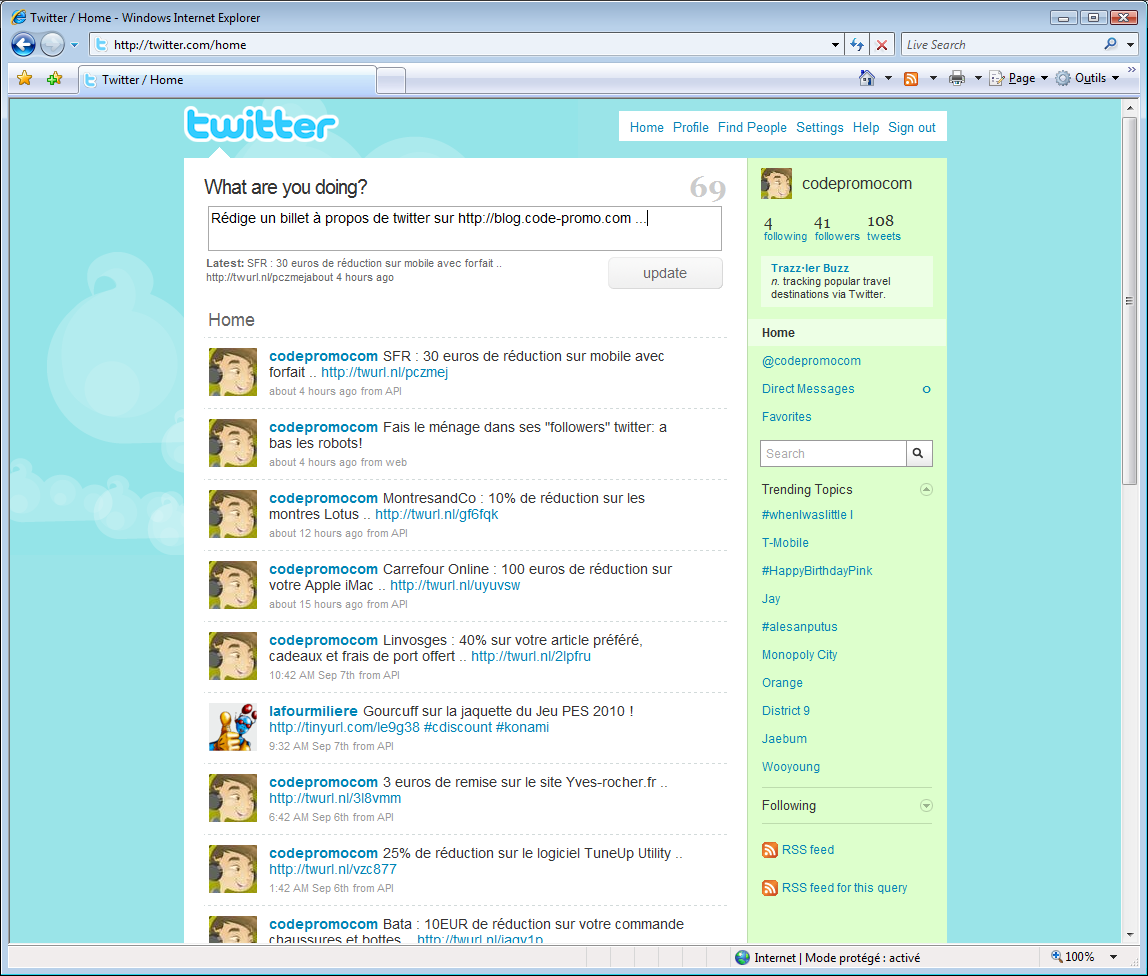Open the 41 followers count link
Screen dimensions: 1148x976
point(837,228)
